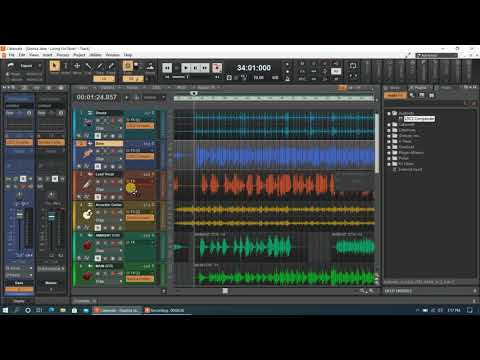The image size is (480, 360).
Task: Click the red Record button
Action: coord(217,68)
